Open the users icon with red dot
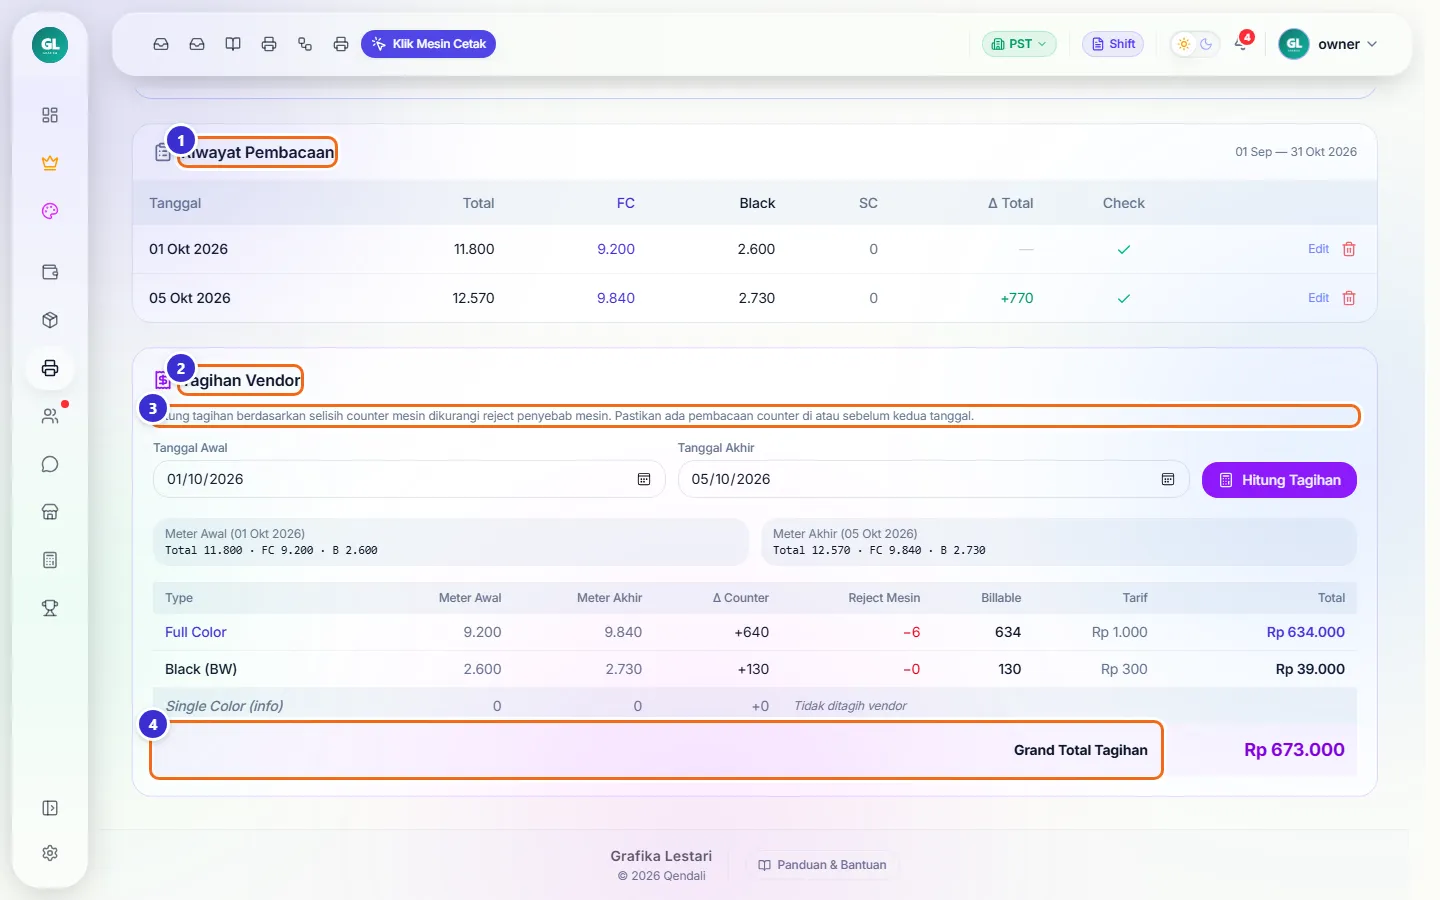Image resolution: width=1440 pixels, height=900 pixels. pos(50,416)
